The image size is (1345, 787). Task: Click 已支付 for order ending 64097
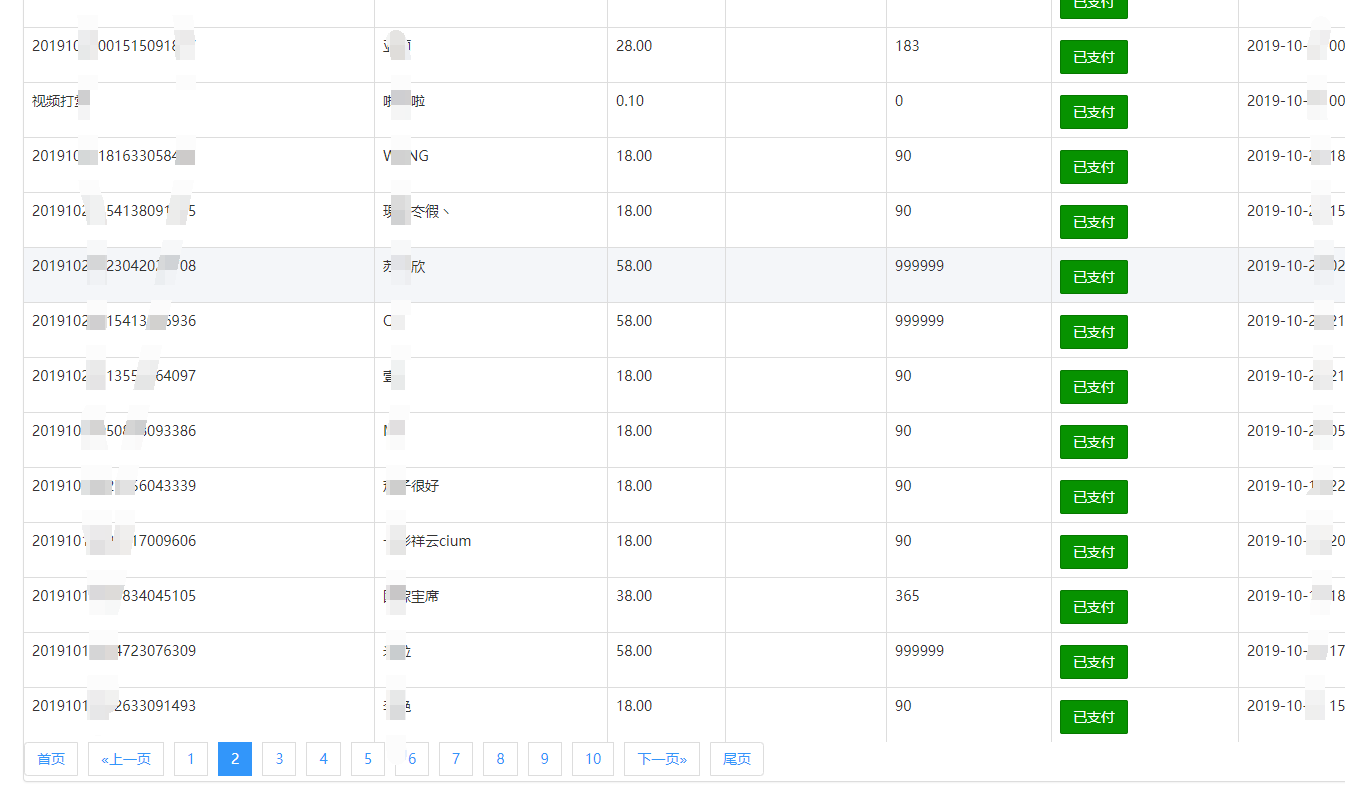coord(1094,387)
